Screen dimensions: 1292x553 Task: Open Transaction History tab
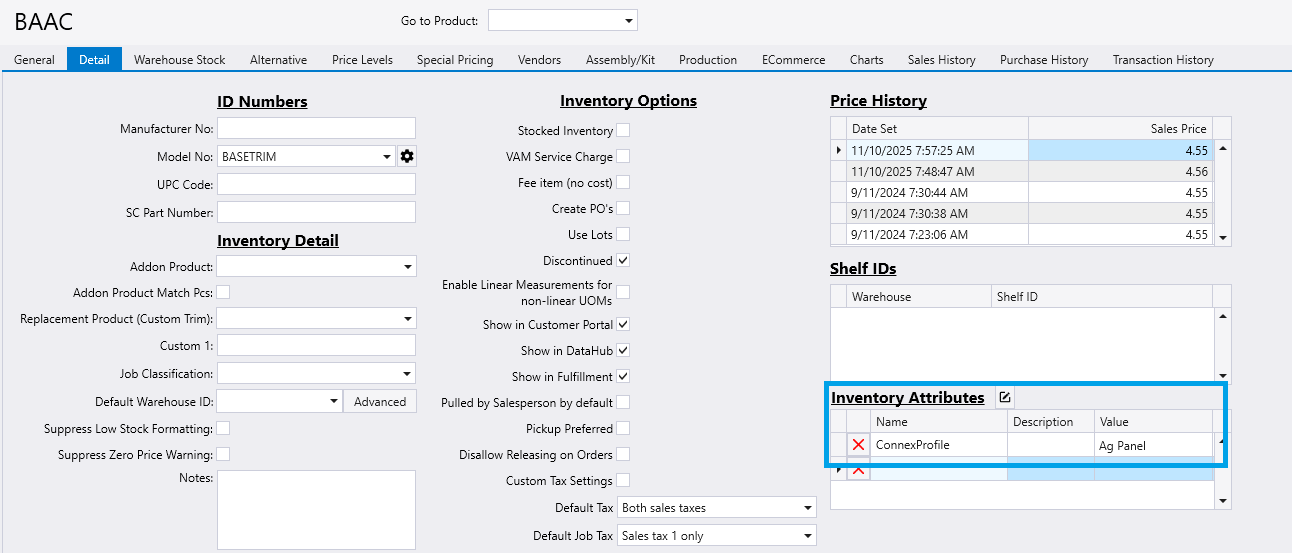click(x=1163, y=60)
